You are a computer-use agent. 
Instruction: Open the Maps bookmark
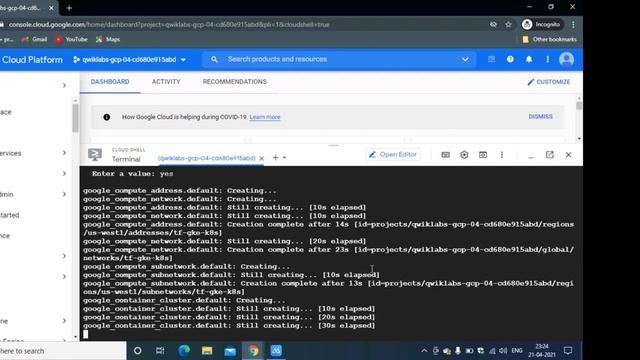coord(108,39)
